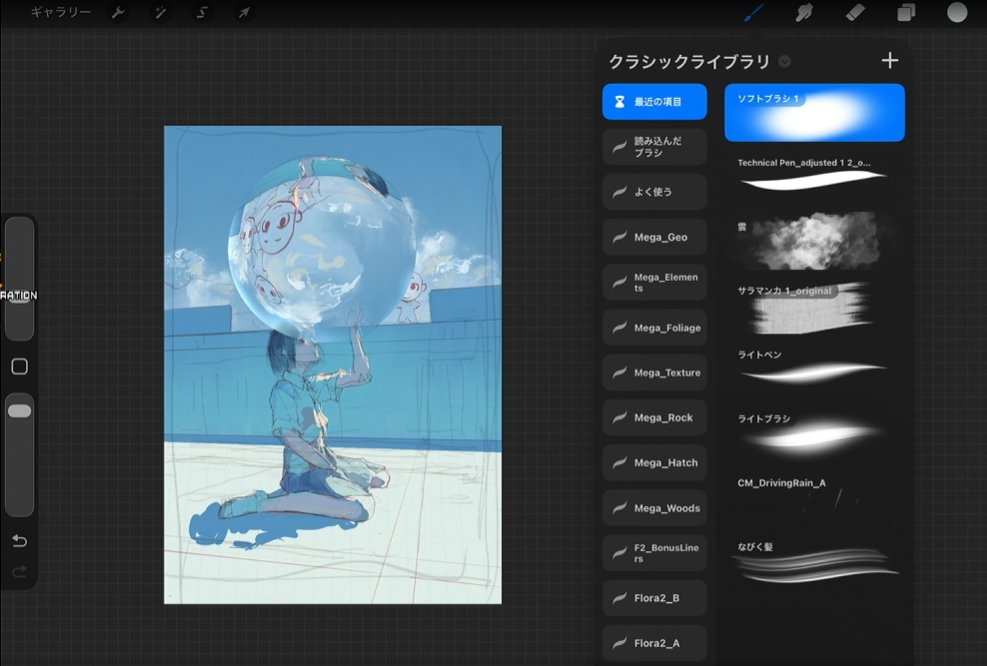Click the brush opacity slider handle
The width and height of the screenshot is (987, 666).
pyautogui.click(x=20, y=411)
